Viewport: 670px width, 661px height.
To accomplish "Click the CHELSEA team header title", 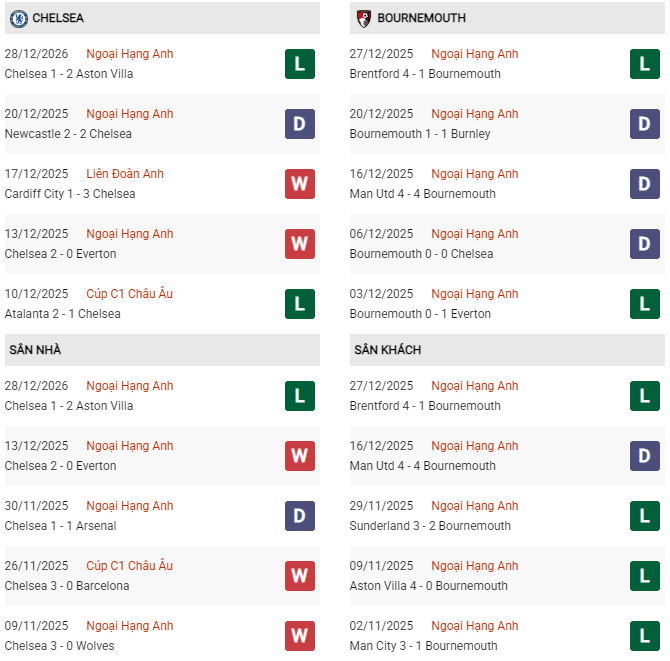I will [x=58, y=18].
